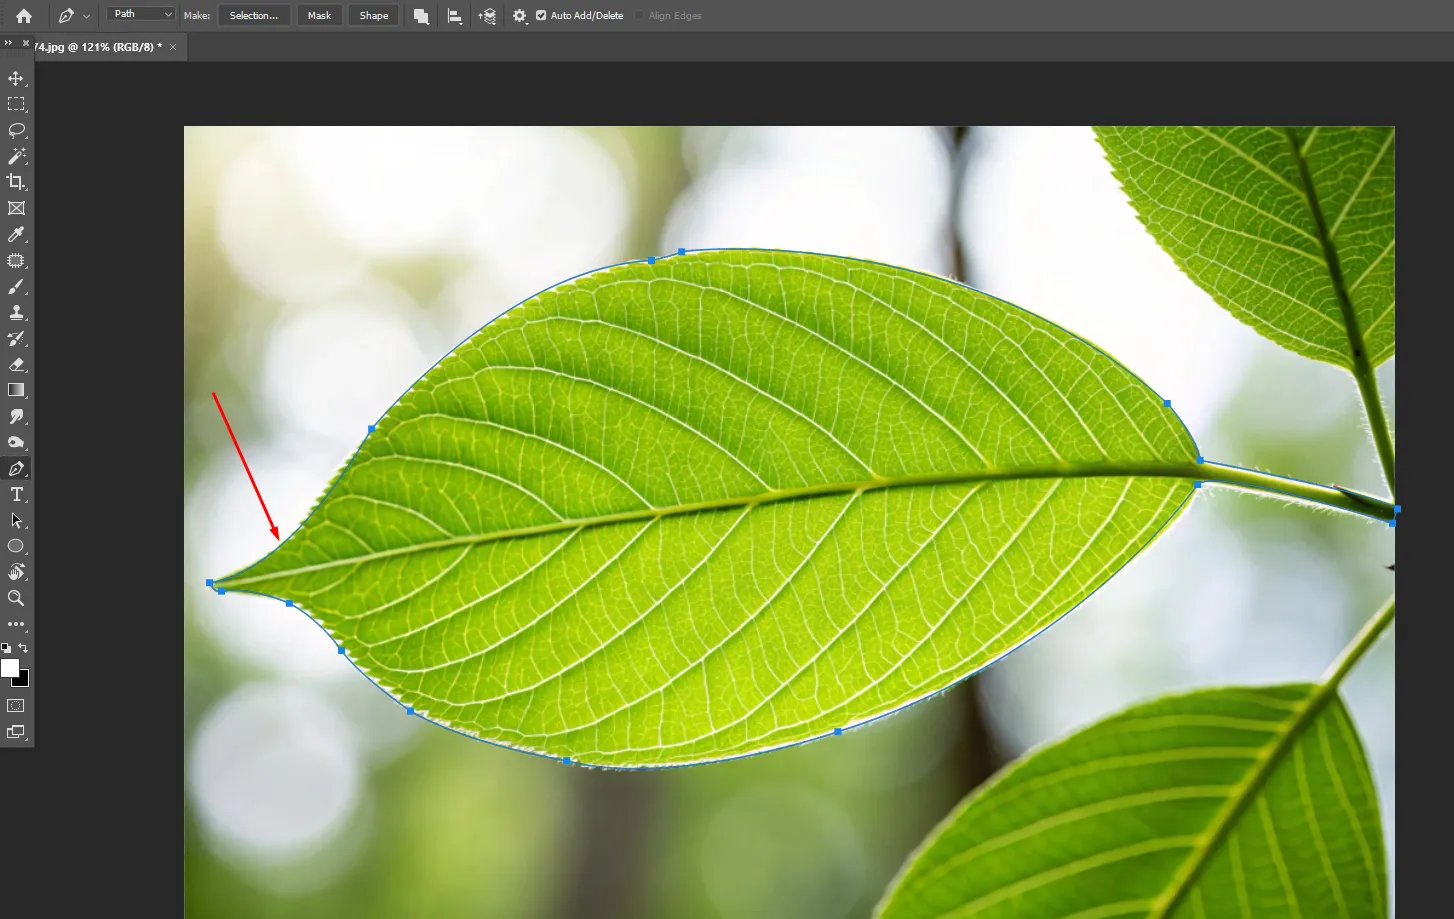Expand the Pen tool preset picker
Screen dimensions: 1454x919
tap(86, 16)
